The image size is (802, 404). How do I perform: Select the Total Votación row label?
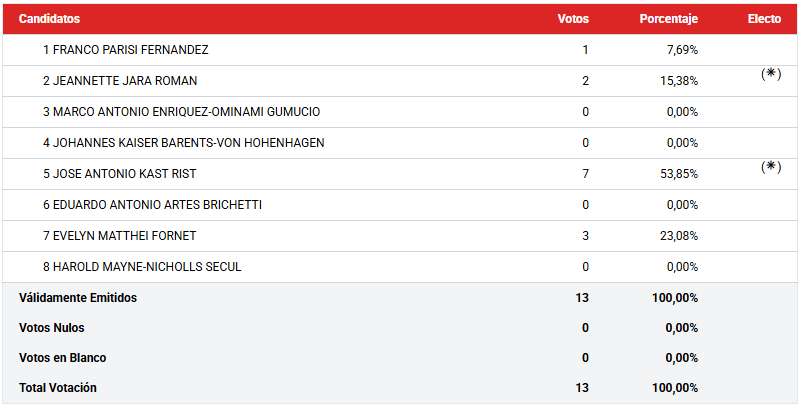coord(58,388)
